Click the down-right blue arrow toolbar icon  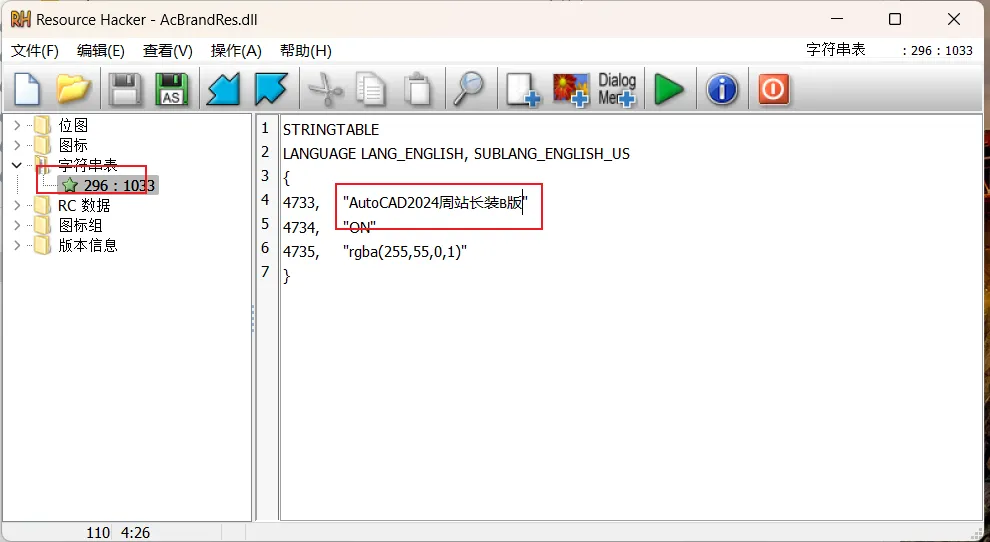[x=271, y=89]
